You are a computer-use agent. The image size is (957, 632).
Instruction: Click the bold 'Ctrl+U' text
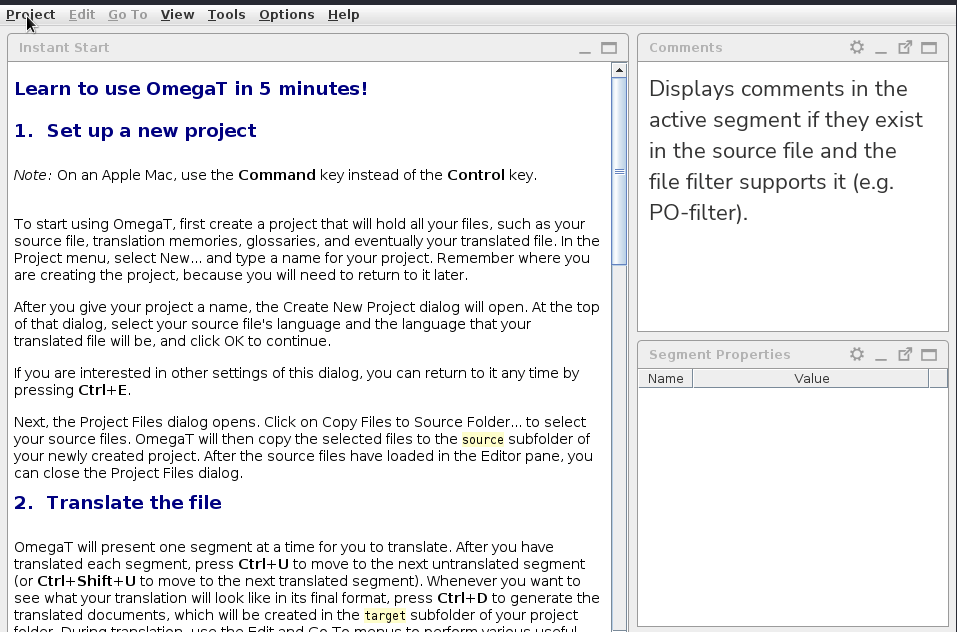pyautogui.click(x=263, y=564)
